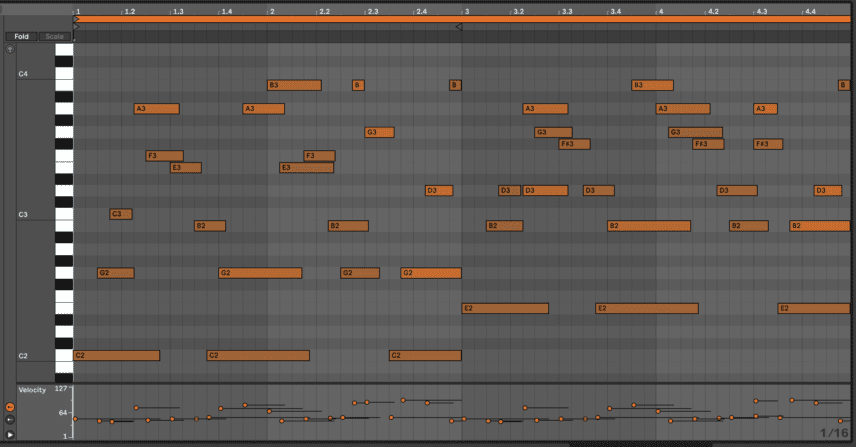Click ruler bar 3 marker
The width and height of the screenshot is (856, 447).
pyautogui.click(x=466, y=11)
